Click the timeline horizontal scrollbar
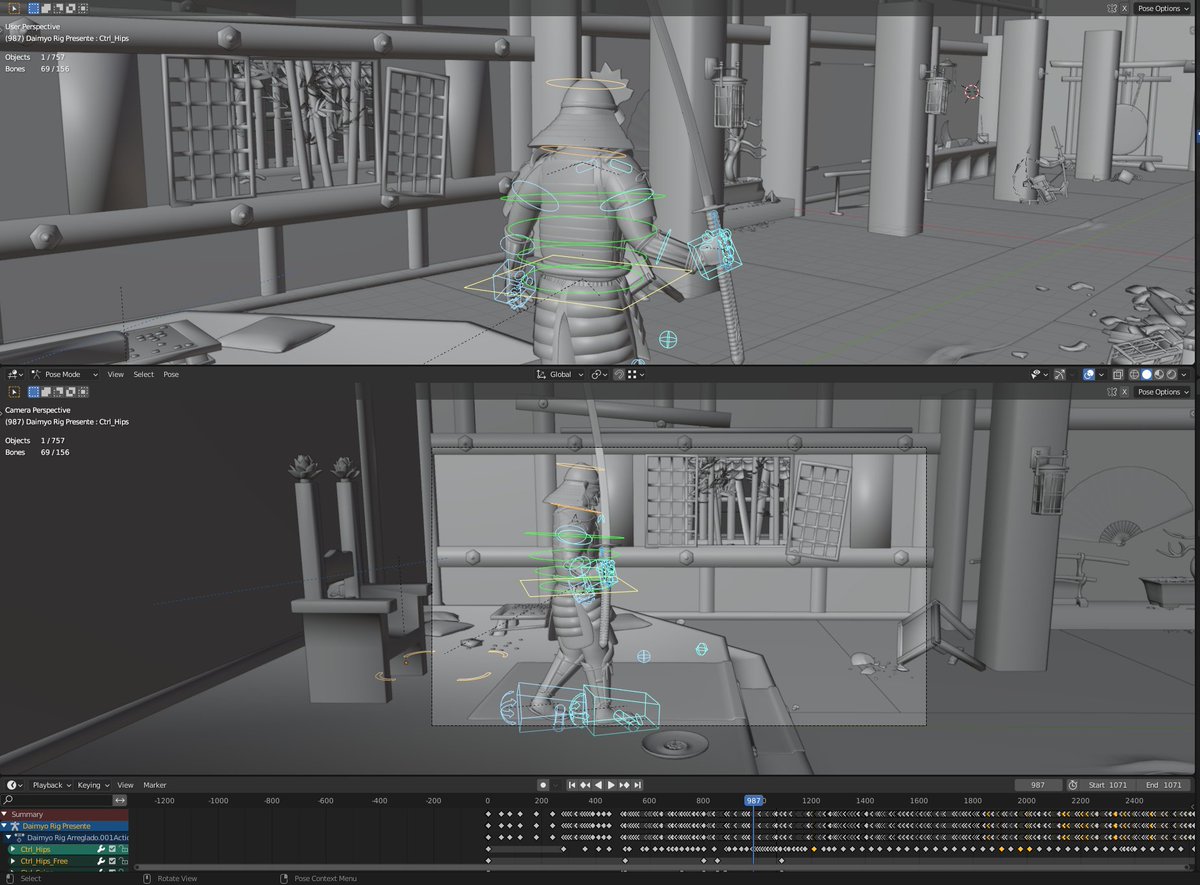 tap(664, 867)
